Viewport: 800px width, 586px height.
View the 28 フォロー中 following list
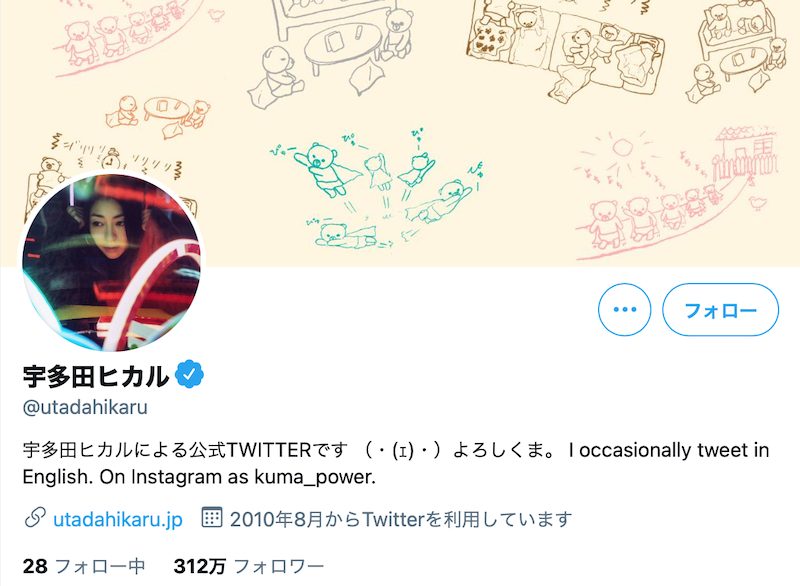tap(84, 567)
